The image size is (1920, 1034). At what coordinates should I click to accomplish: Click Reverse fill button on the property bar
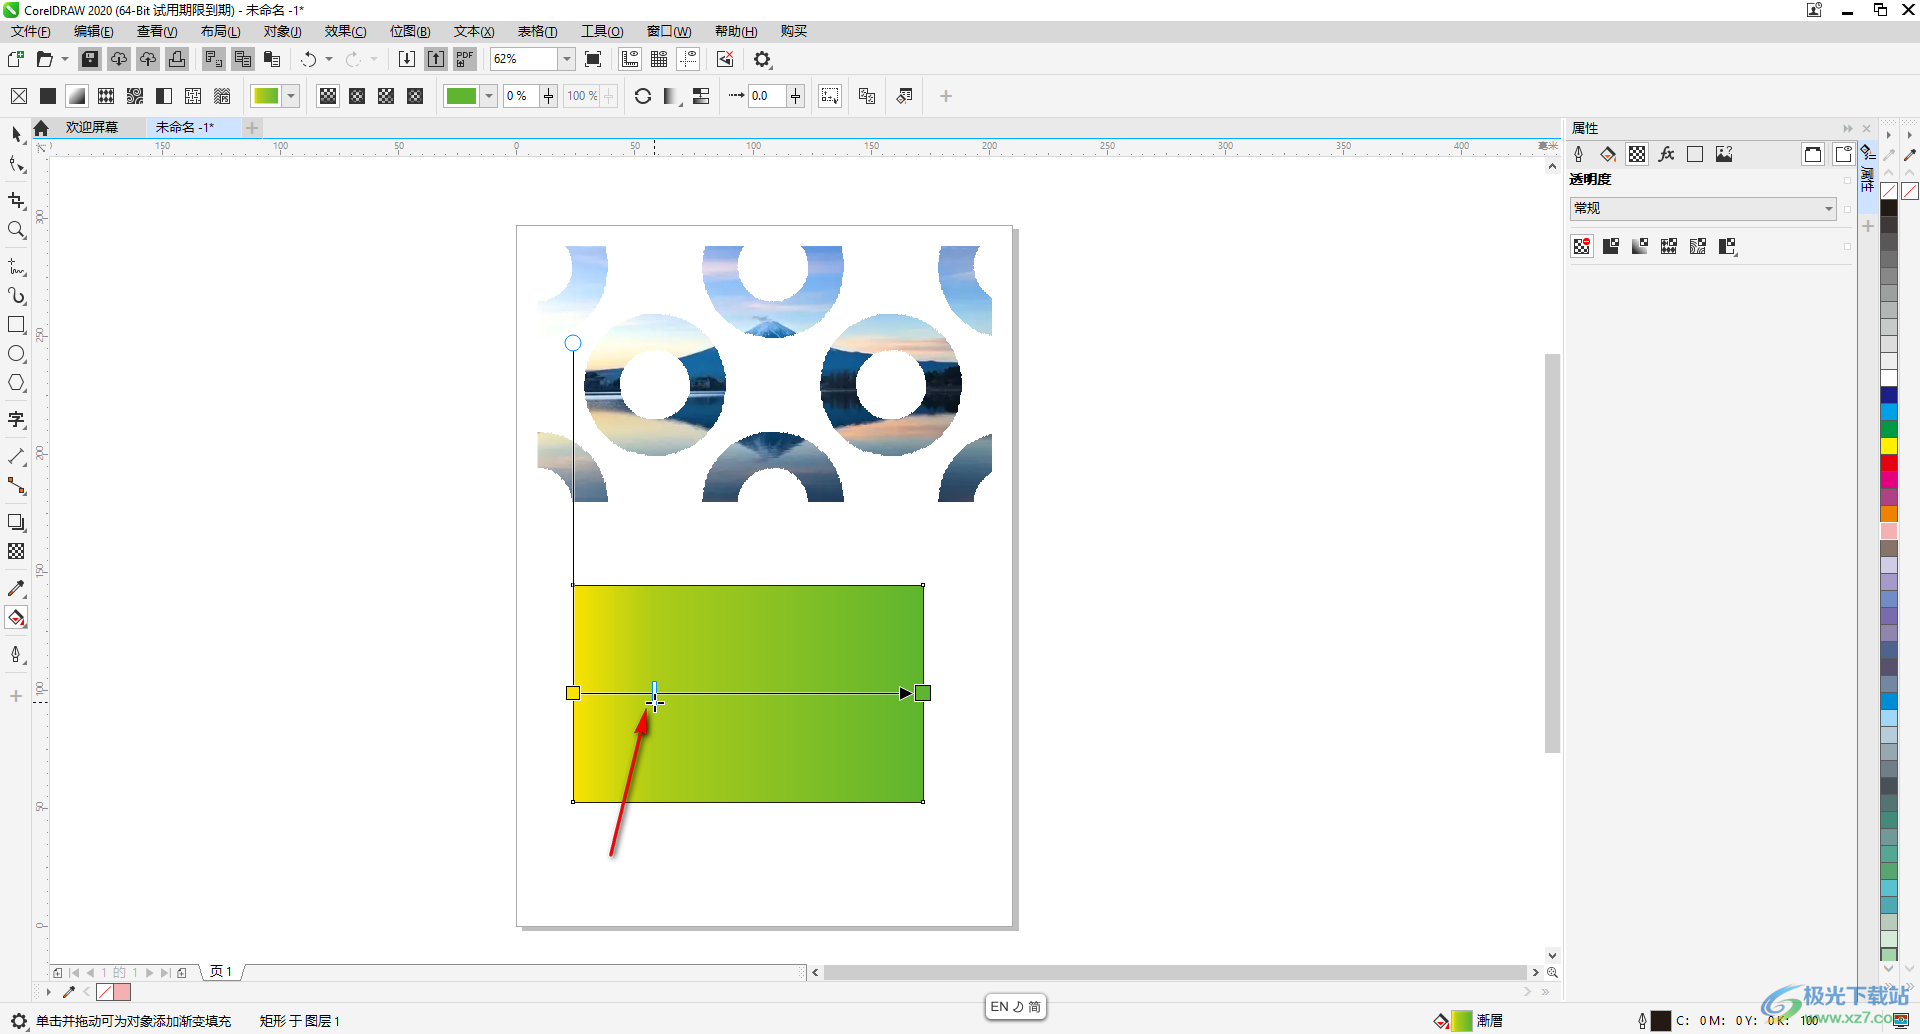[x=643, y=96]
